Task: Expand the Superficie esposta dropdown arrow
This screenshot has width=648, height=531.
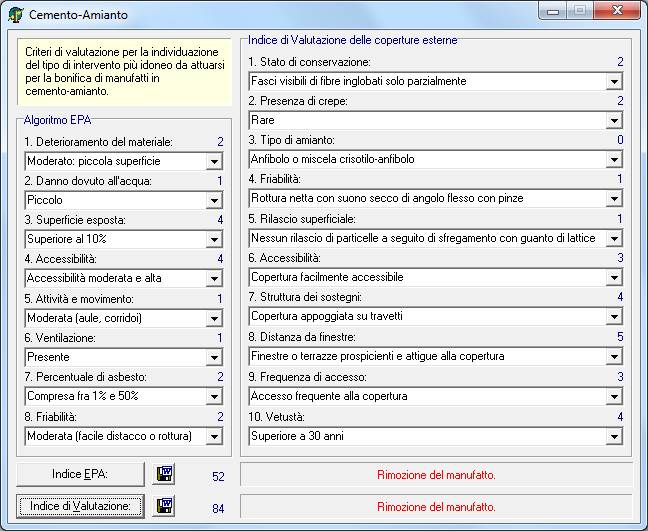Action: pos(214,239)
